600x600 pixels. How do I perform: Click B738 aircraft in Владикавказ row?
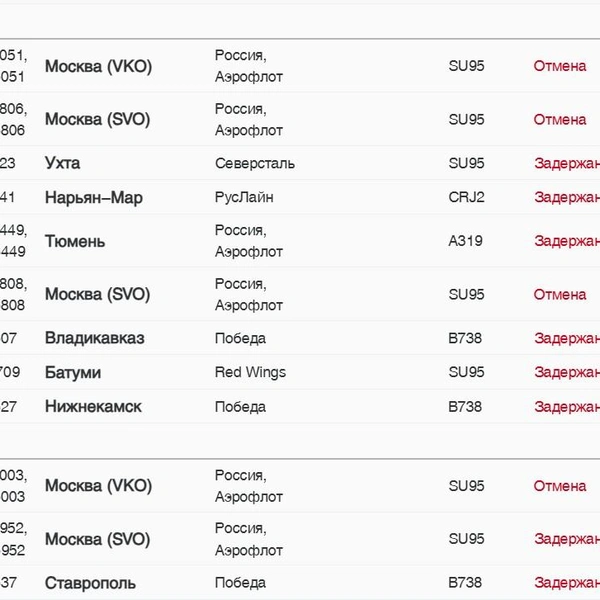465,338
